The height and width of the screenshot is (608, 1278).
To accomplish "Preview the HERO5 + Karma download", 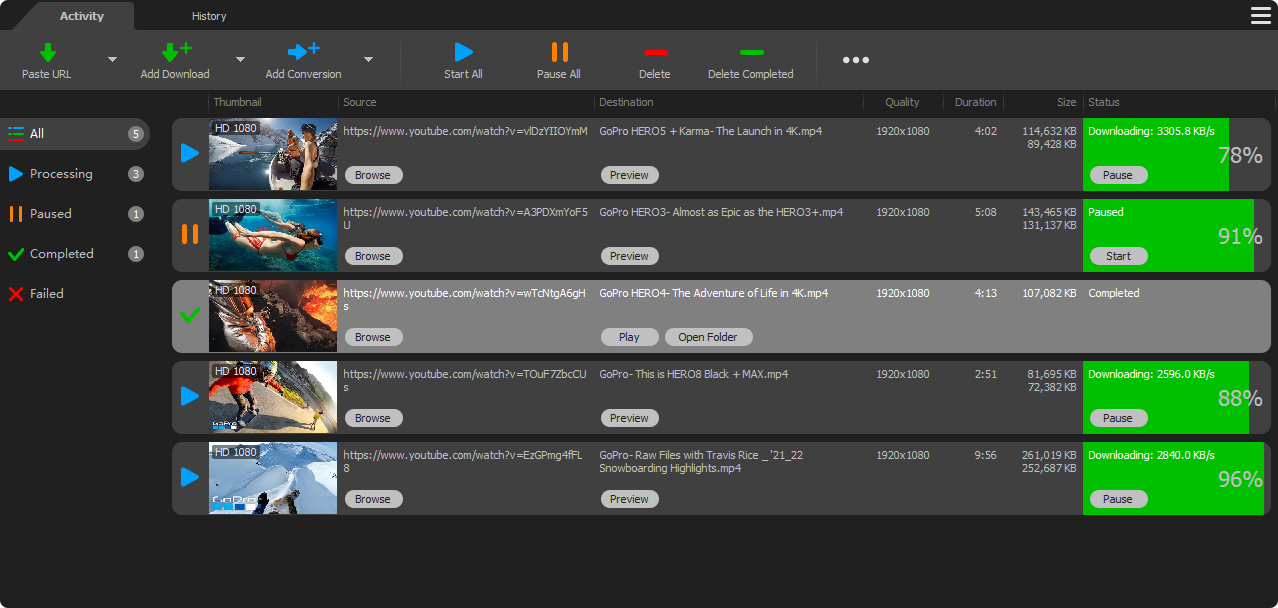I will pyautogui.click(x=629, y=175).
